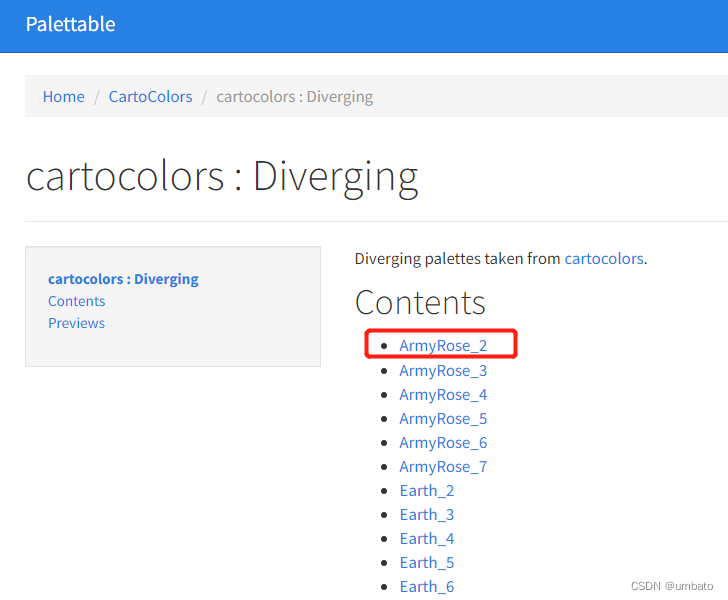Viewport: 728px width, 600px height.
Task: Open the ArmyRose_3 palette link
Action: click(443, 371)
